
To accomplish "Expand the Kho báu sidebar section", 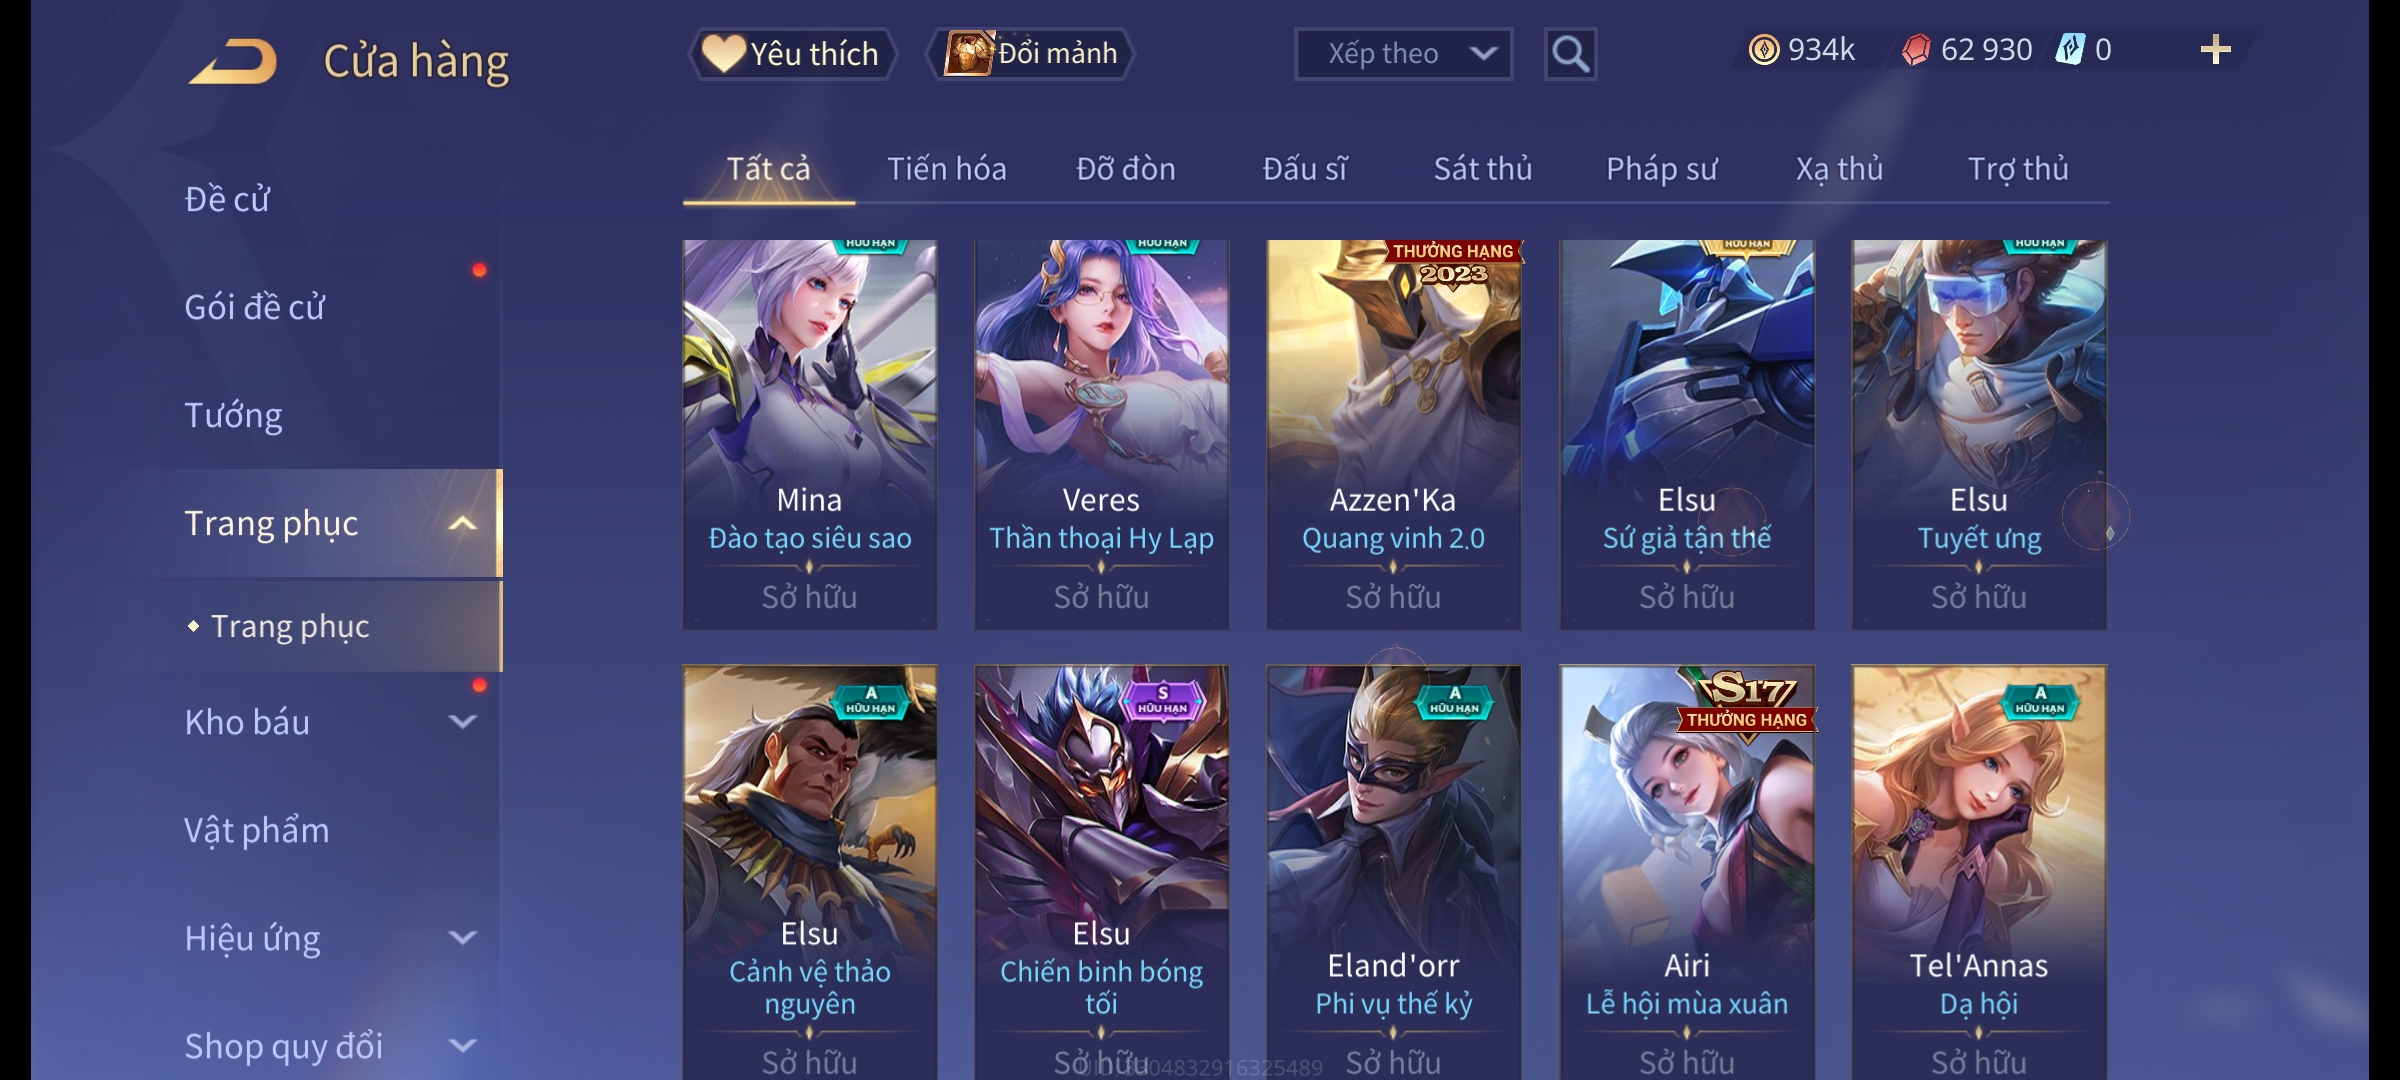I will tap(462, 721).
